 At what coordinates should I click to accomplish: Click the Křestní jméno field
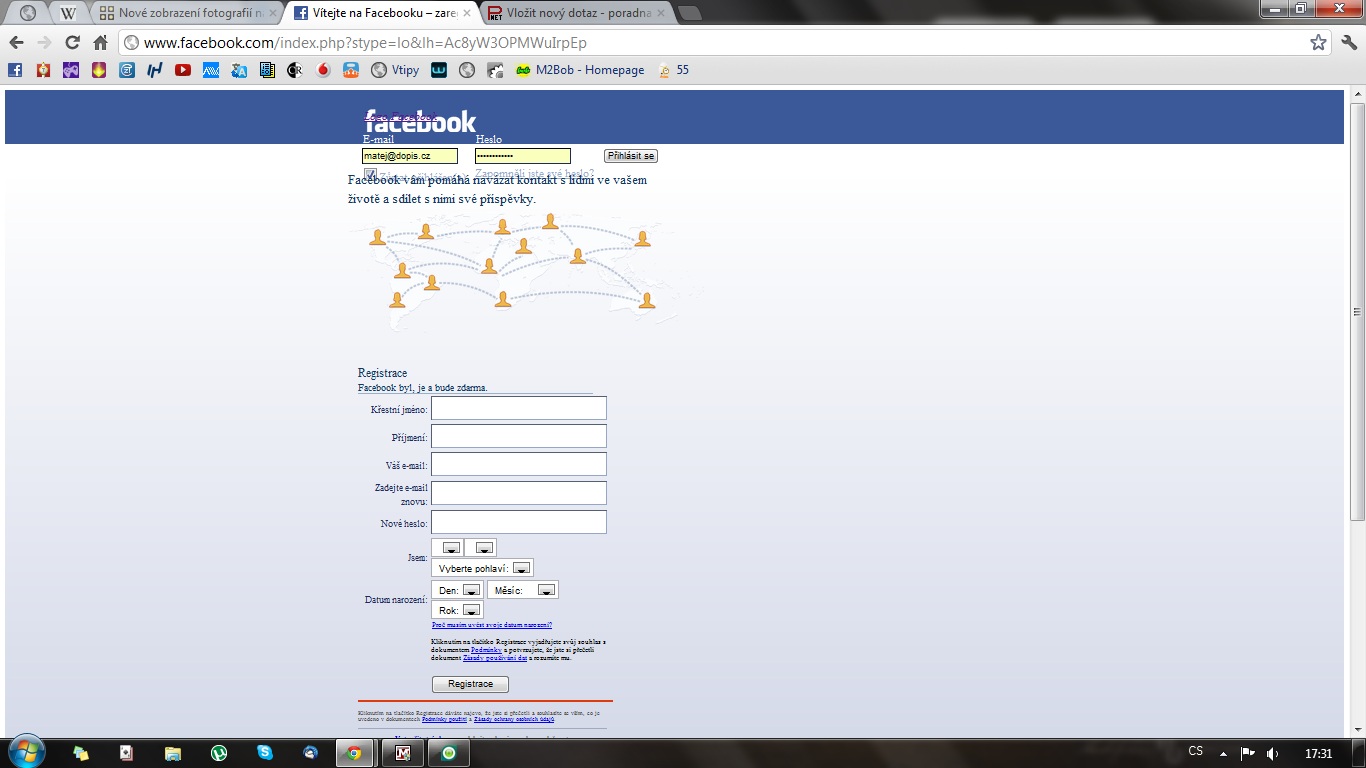519,408
